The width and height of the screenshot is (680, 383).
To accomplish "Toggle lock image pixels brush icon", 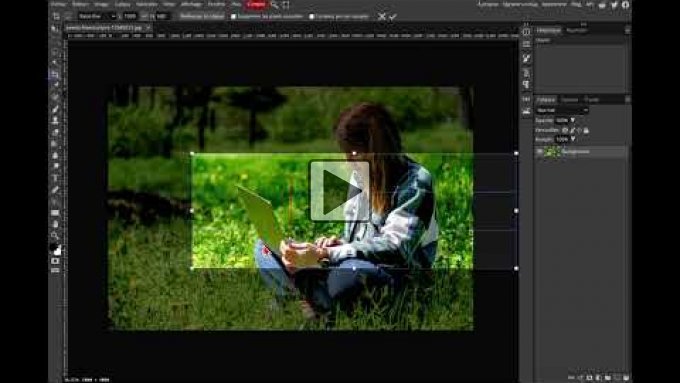I will [x=572, y=130].
